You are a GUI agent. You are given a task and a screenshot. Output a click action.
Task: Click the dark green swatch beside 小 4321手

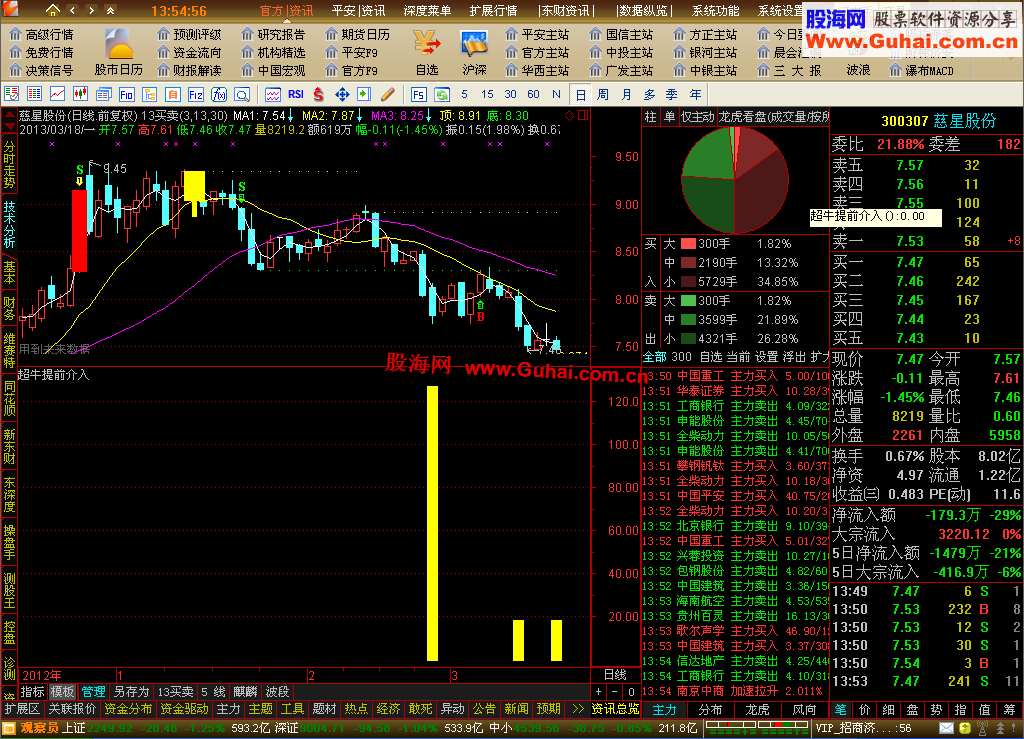tap(688, 339)
